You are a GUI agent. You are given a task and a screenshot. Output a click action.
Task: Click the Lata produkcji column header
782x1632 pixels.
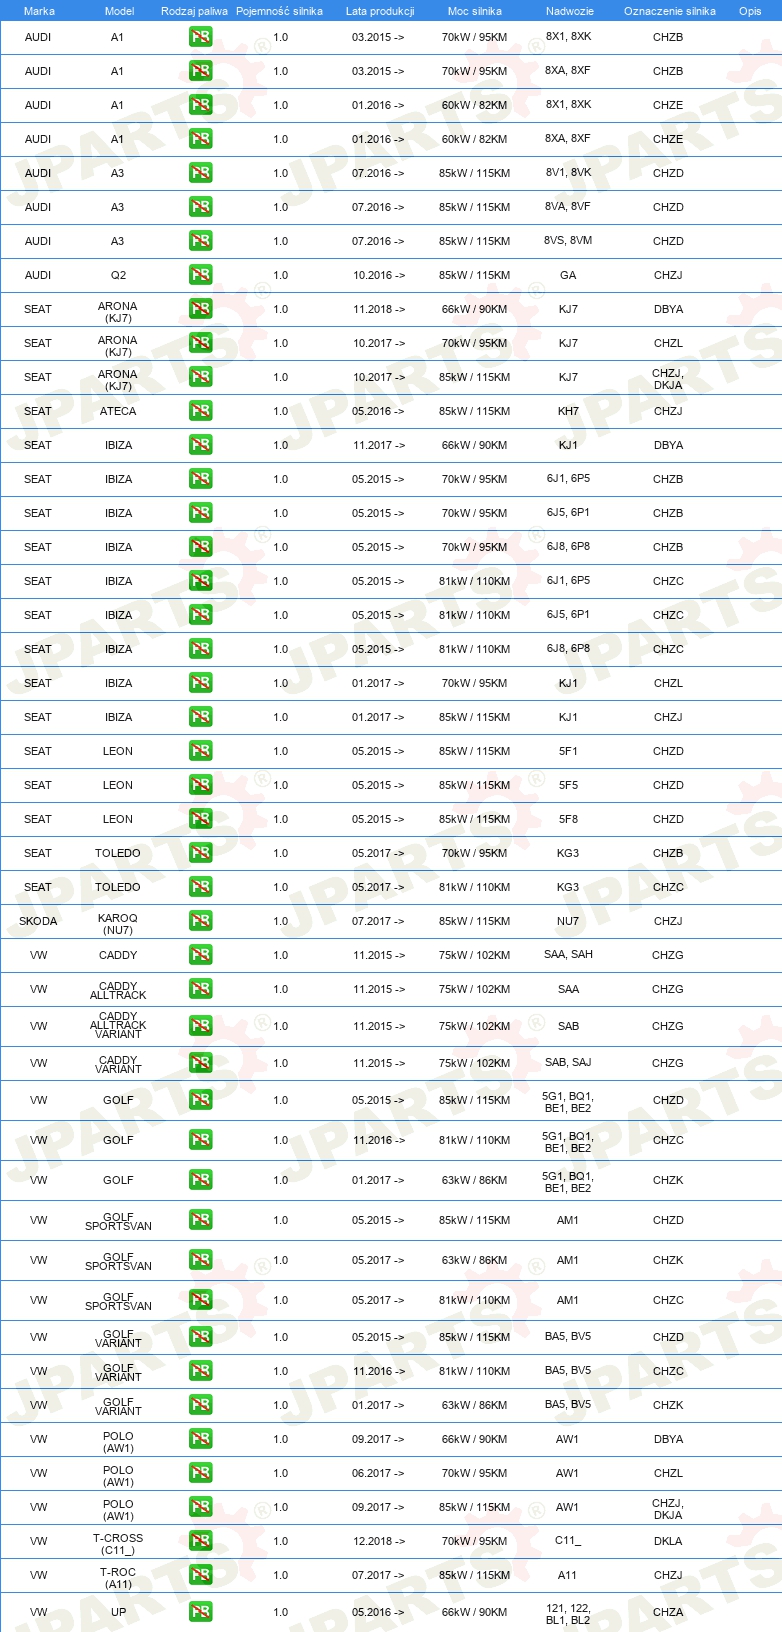(380, 11)
